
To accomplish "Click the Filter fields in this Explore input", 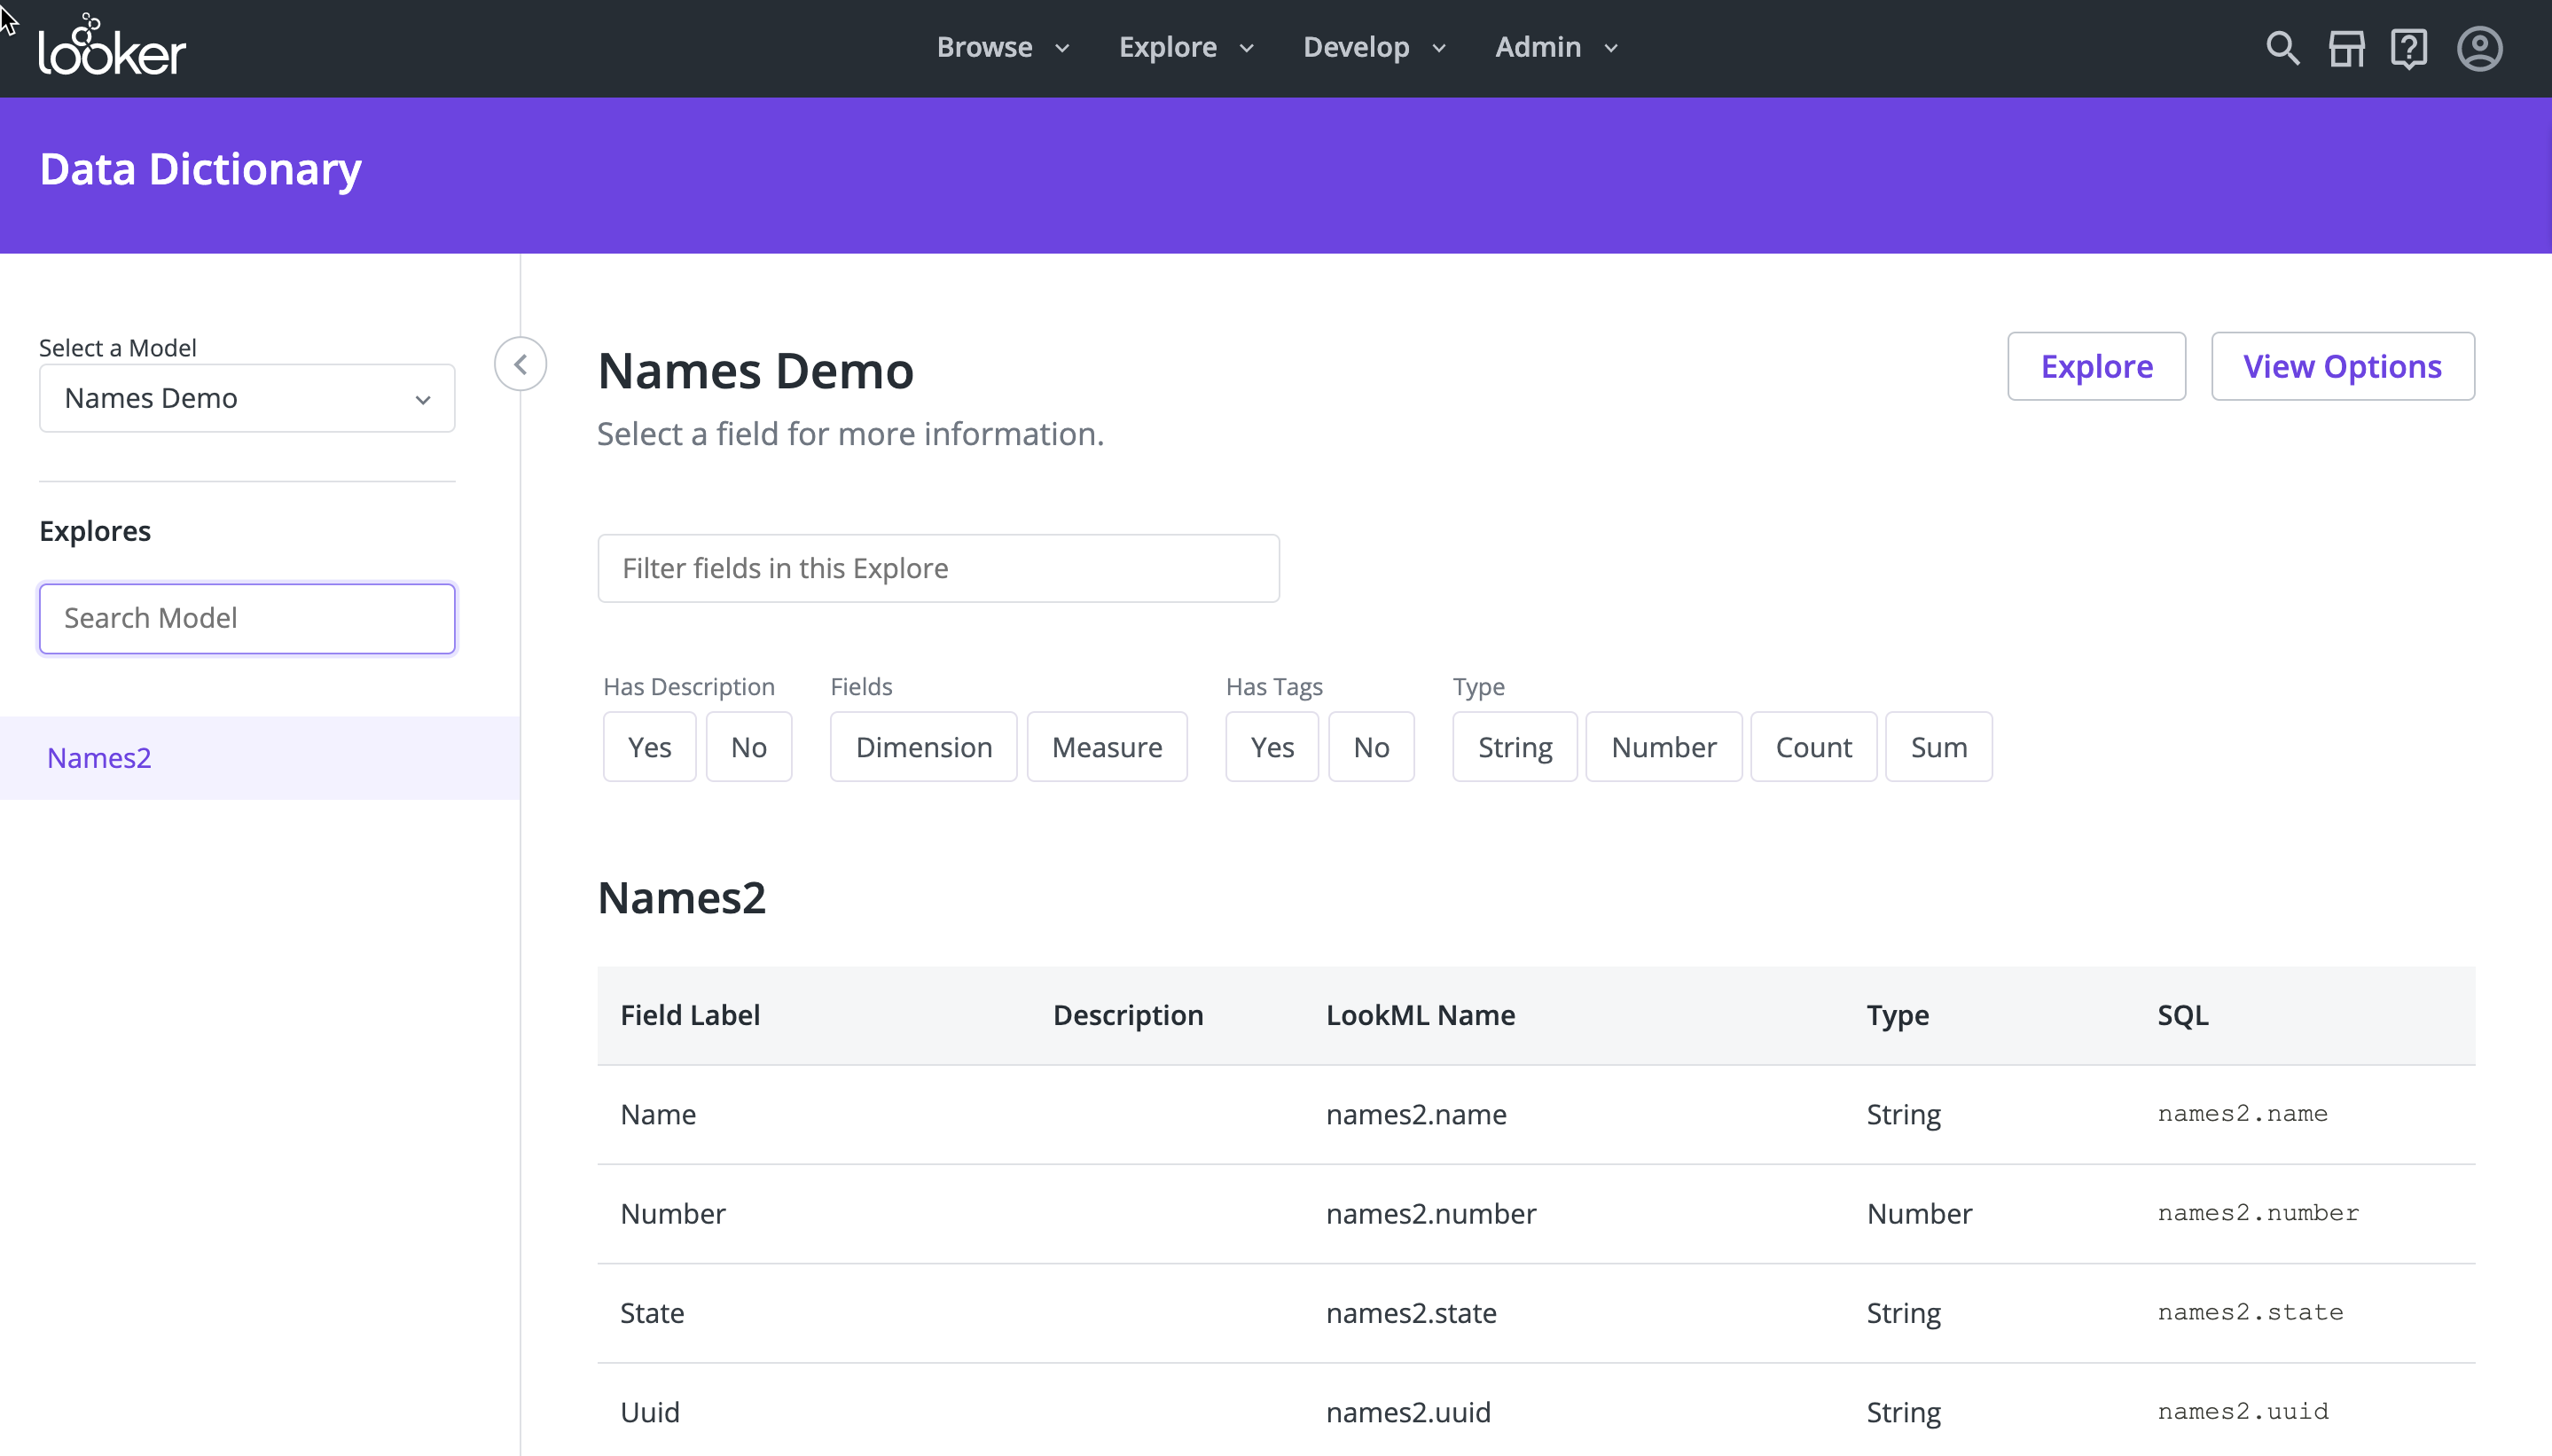I will coord(938,568).
